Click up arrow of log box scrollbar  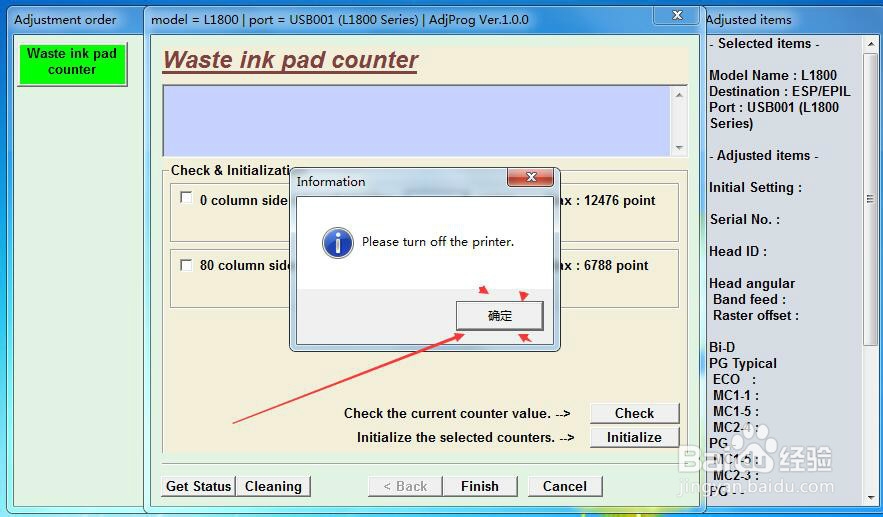tap(679, 95)
